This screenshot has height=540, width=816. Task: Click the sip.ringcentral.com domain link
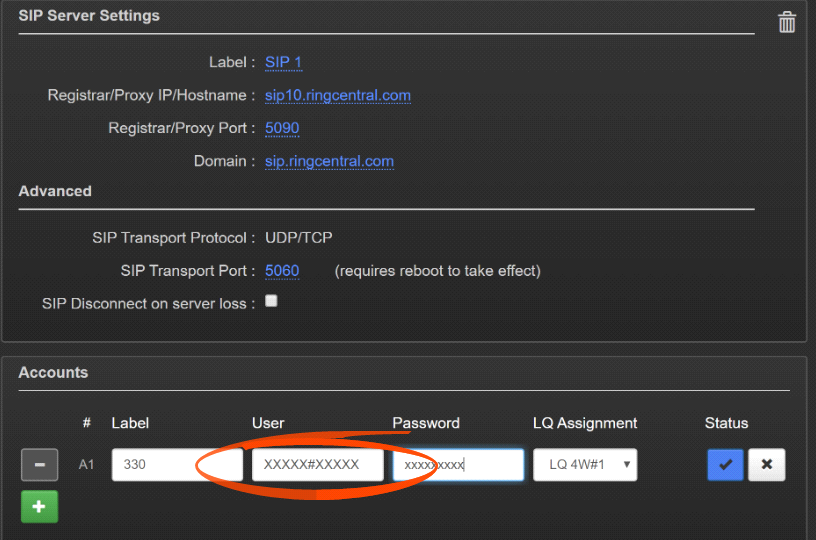click(329, 161)
